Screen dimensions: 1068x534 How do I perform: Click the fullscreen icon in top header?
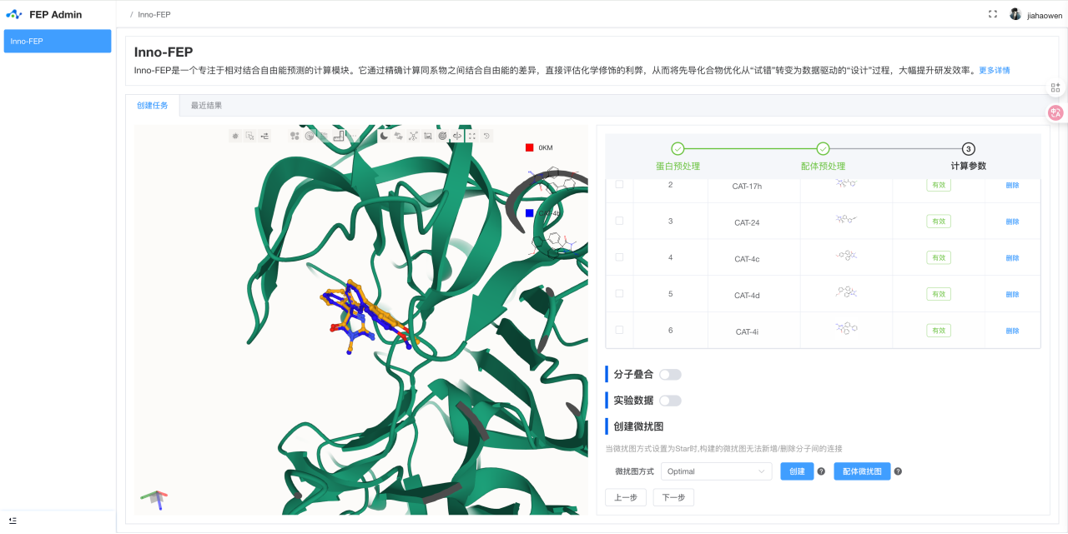coord(992,14)
